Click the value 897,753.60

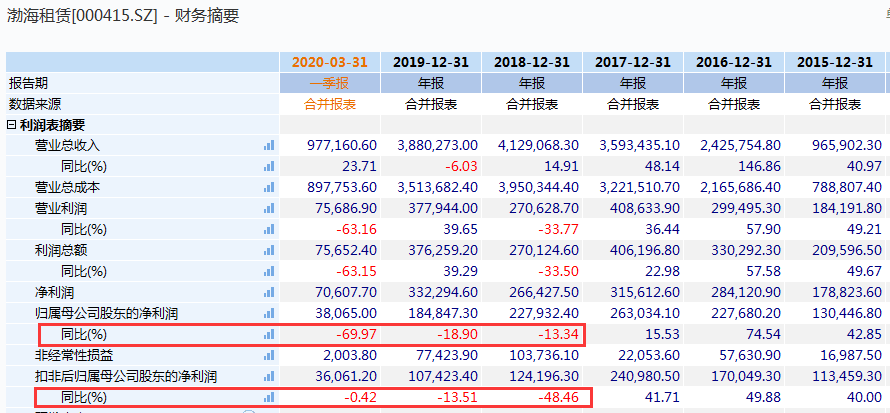(342, 187)
